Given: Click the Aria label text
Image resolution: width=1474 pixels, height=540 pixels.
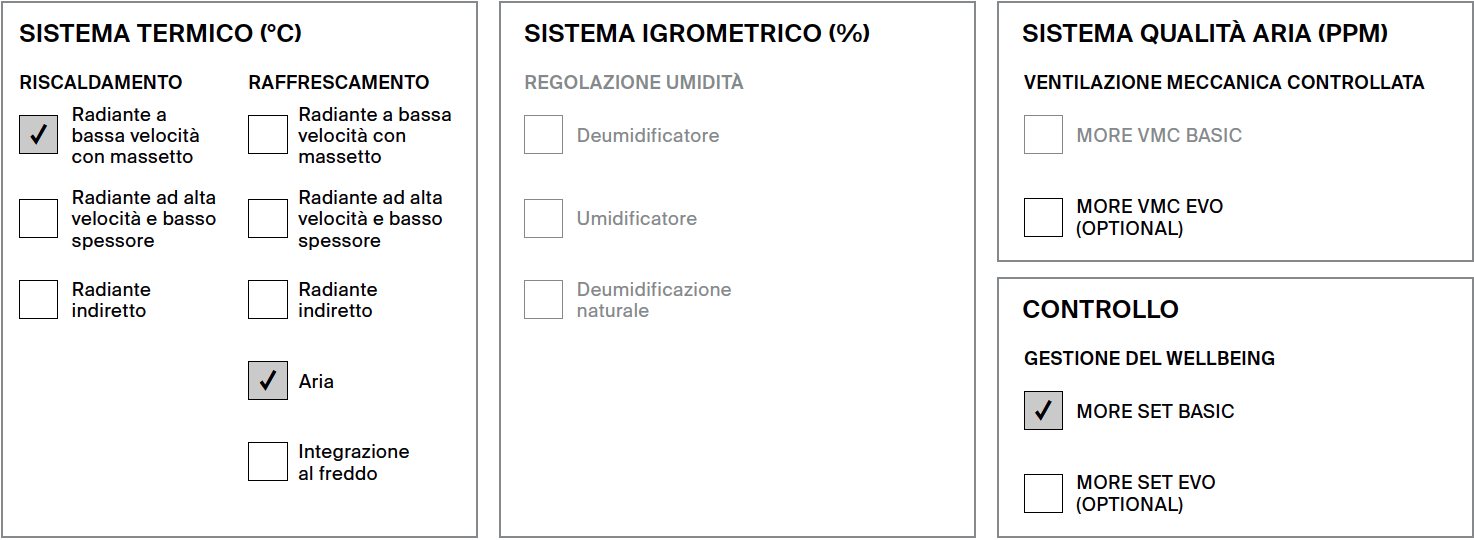Looking at the screenshot, I should (316, 381).
